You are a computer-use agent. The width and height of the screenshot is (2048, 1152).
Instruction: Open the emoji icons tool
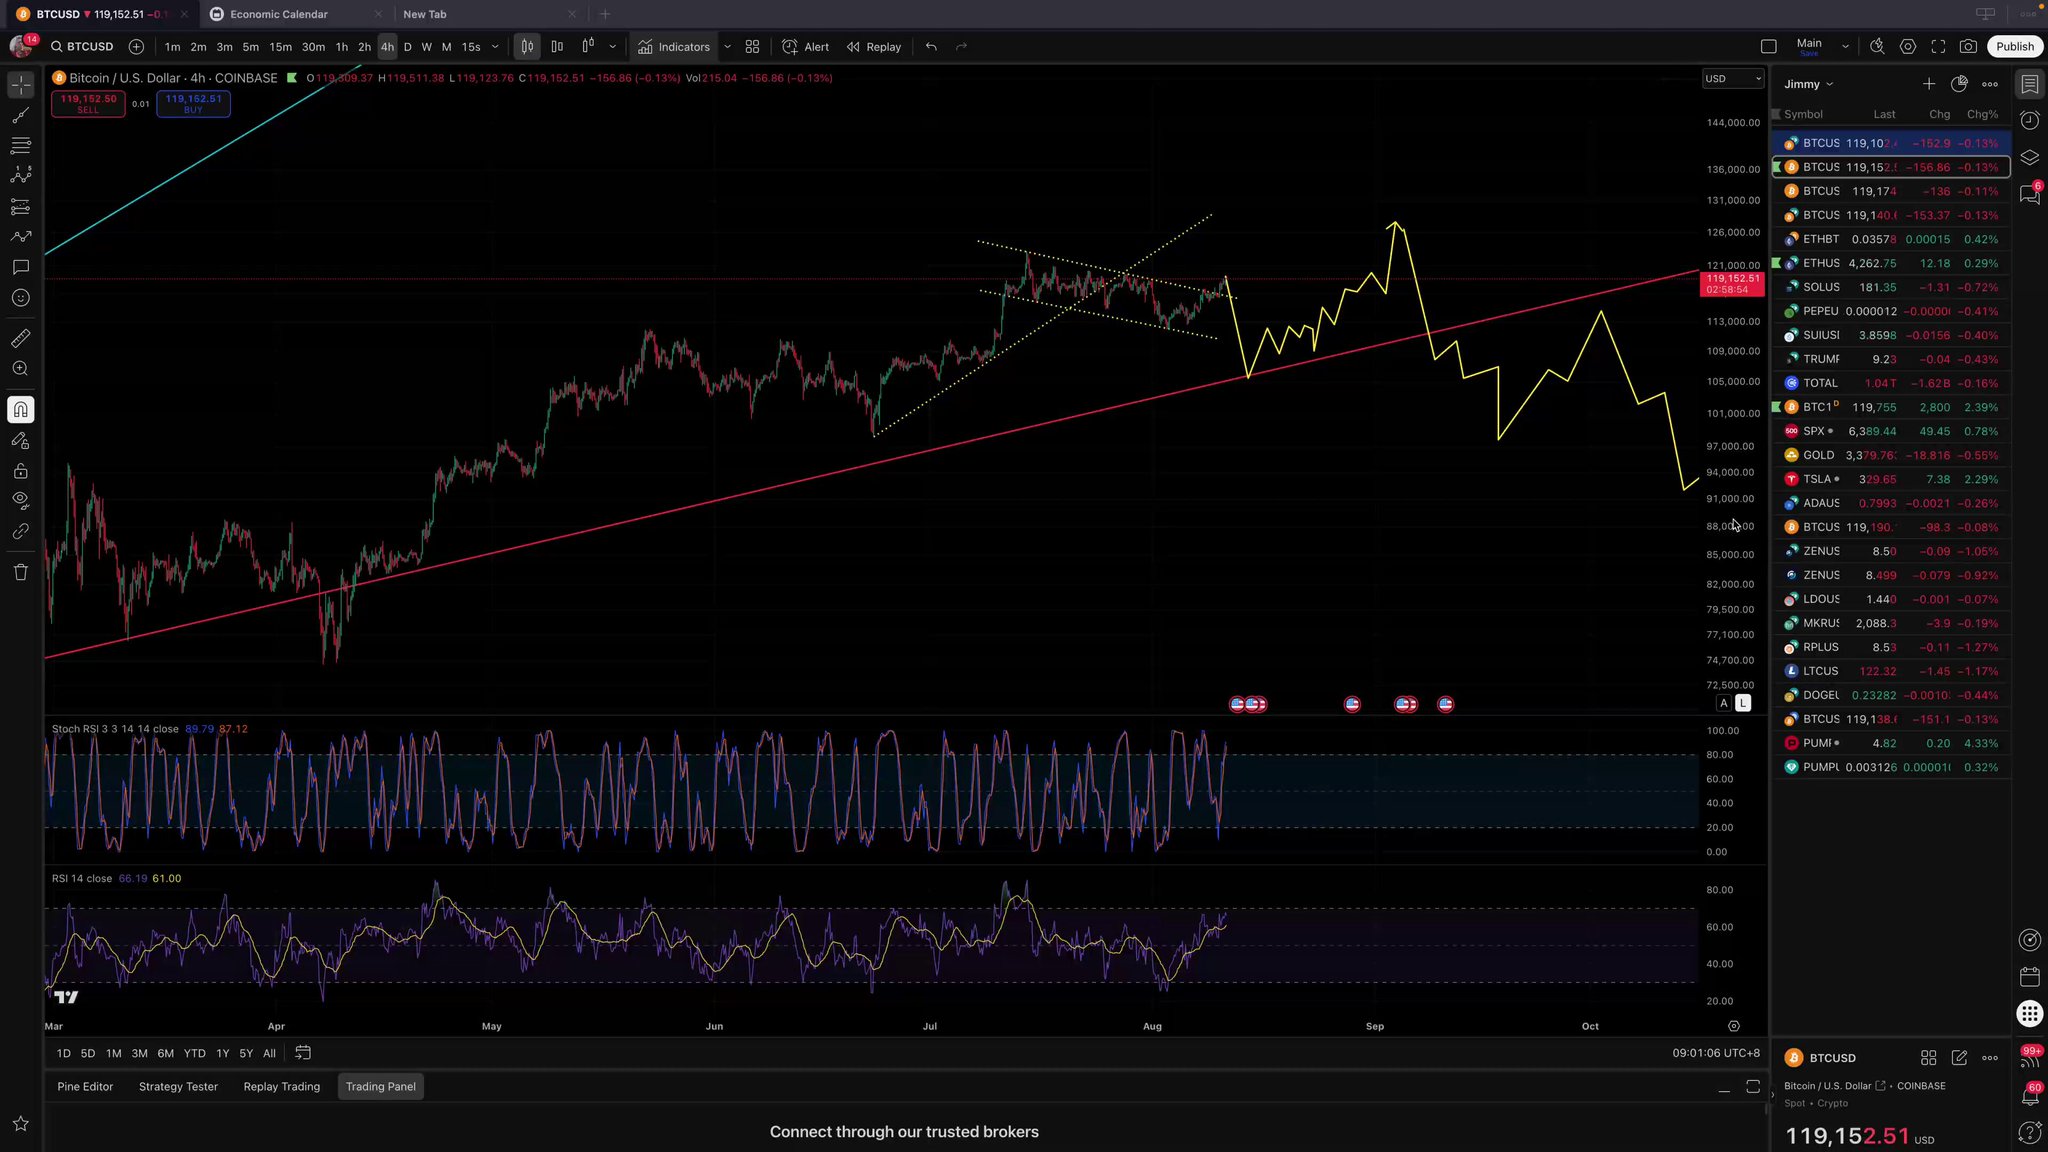click(20, 298)
